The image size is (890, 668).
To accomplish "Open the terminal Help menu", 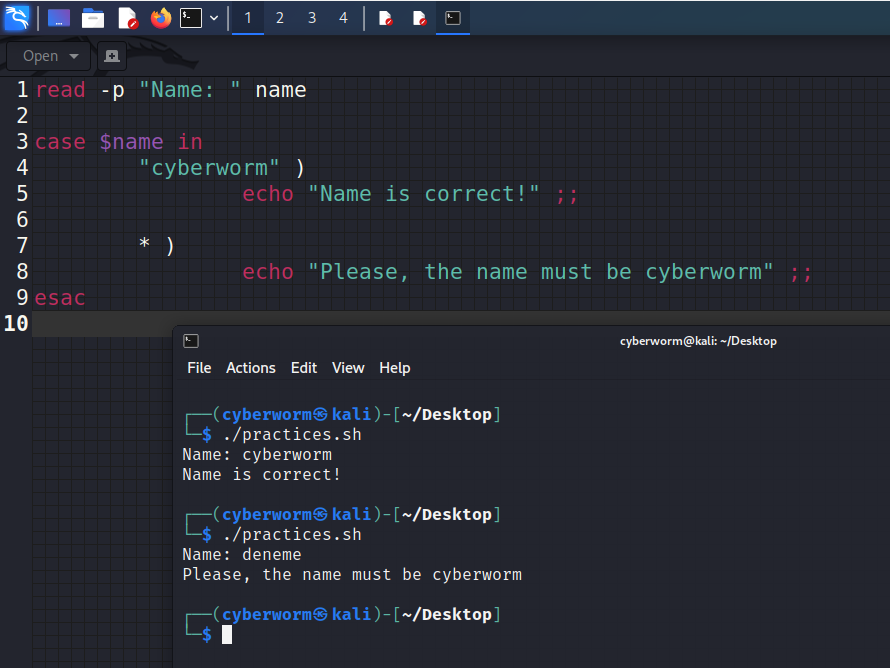I will point(395,368).
